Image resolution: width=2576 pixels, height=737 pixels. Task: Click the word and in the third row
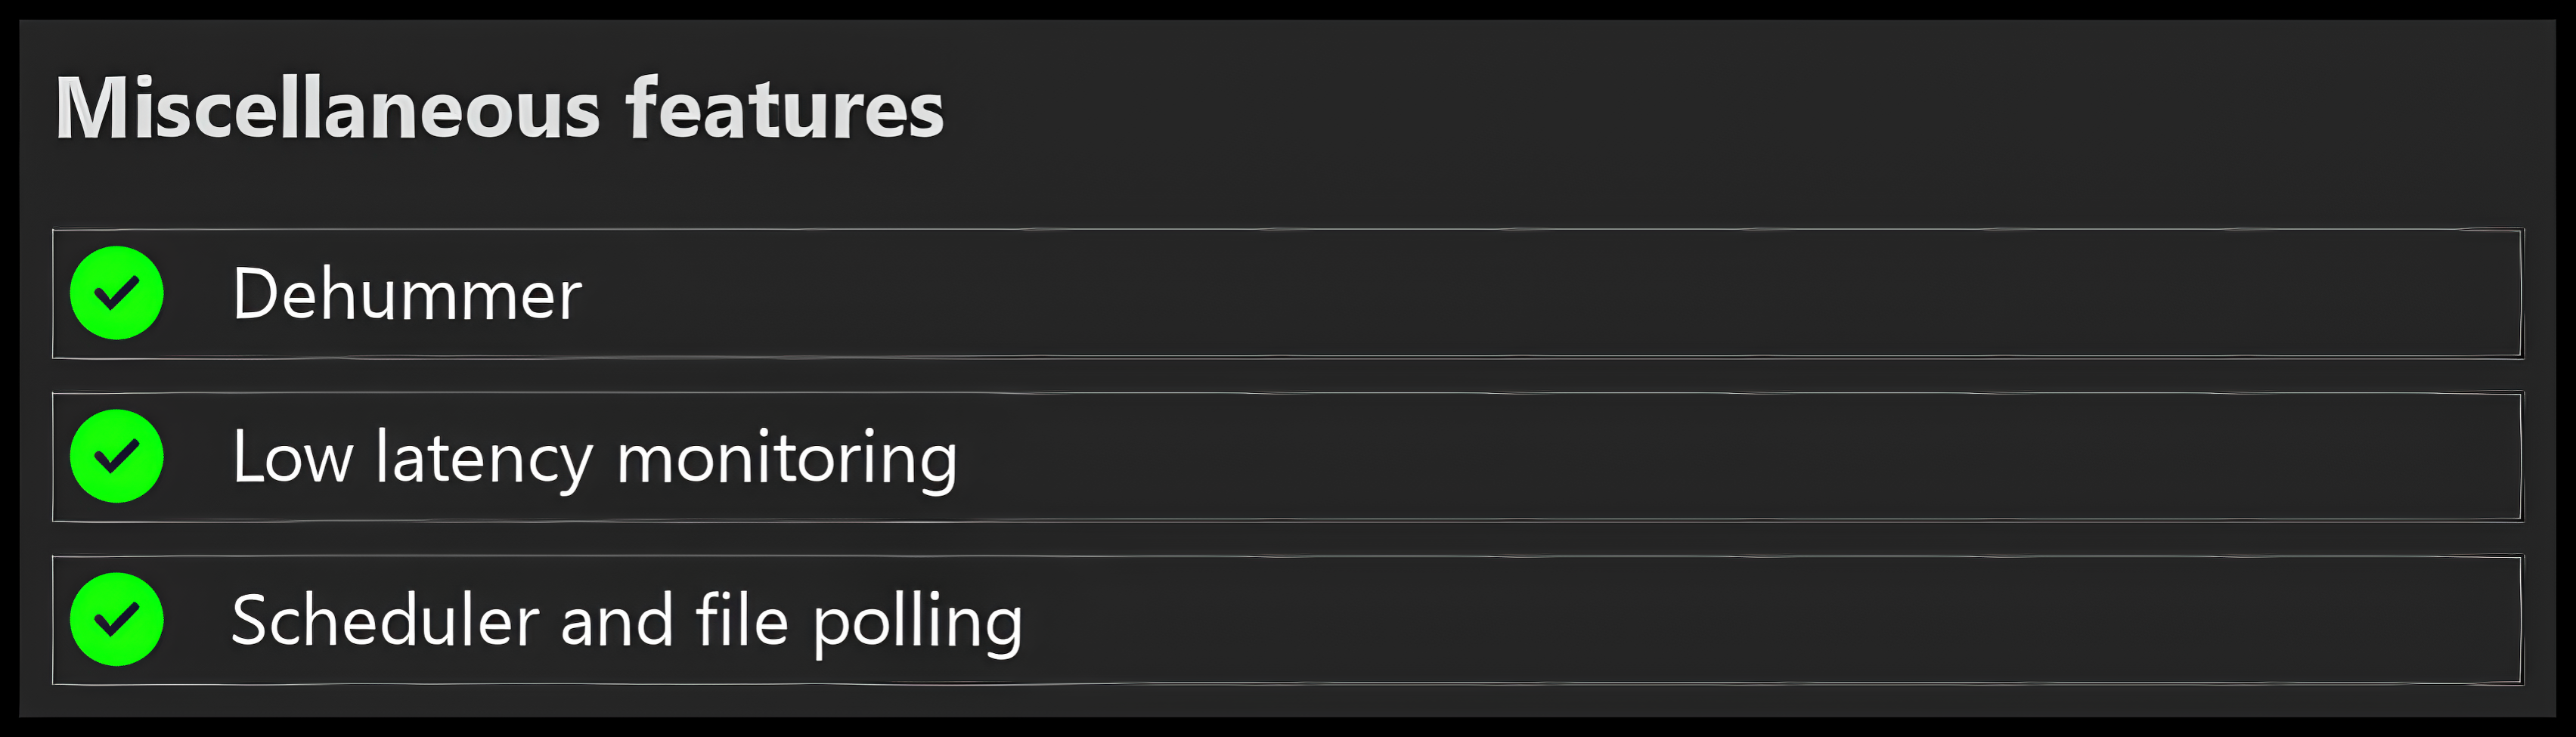point(617,620)
